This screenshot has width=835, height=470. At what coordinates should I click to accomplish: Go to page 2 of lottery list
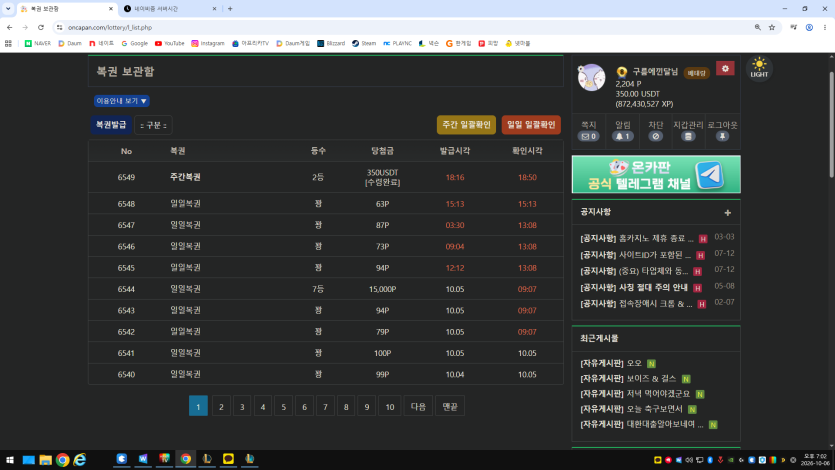(x=221, y=406)
